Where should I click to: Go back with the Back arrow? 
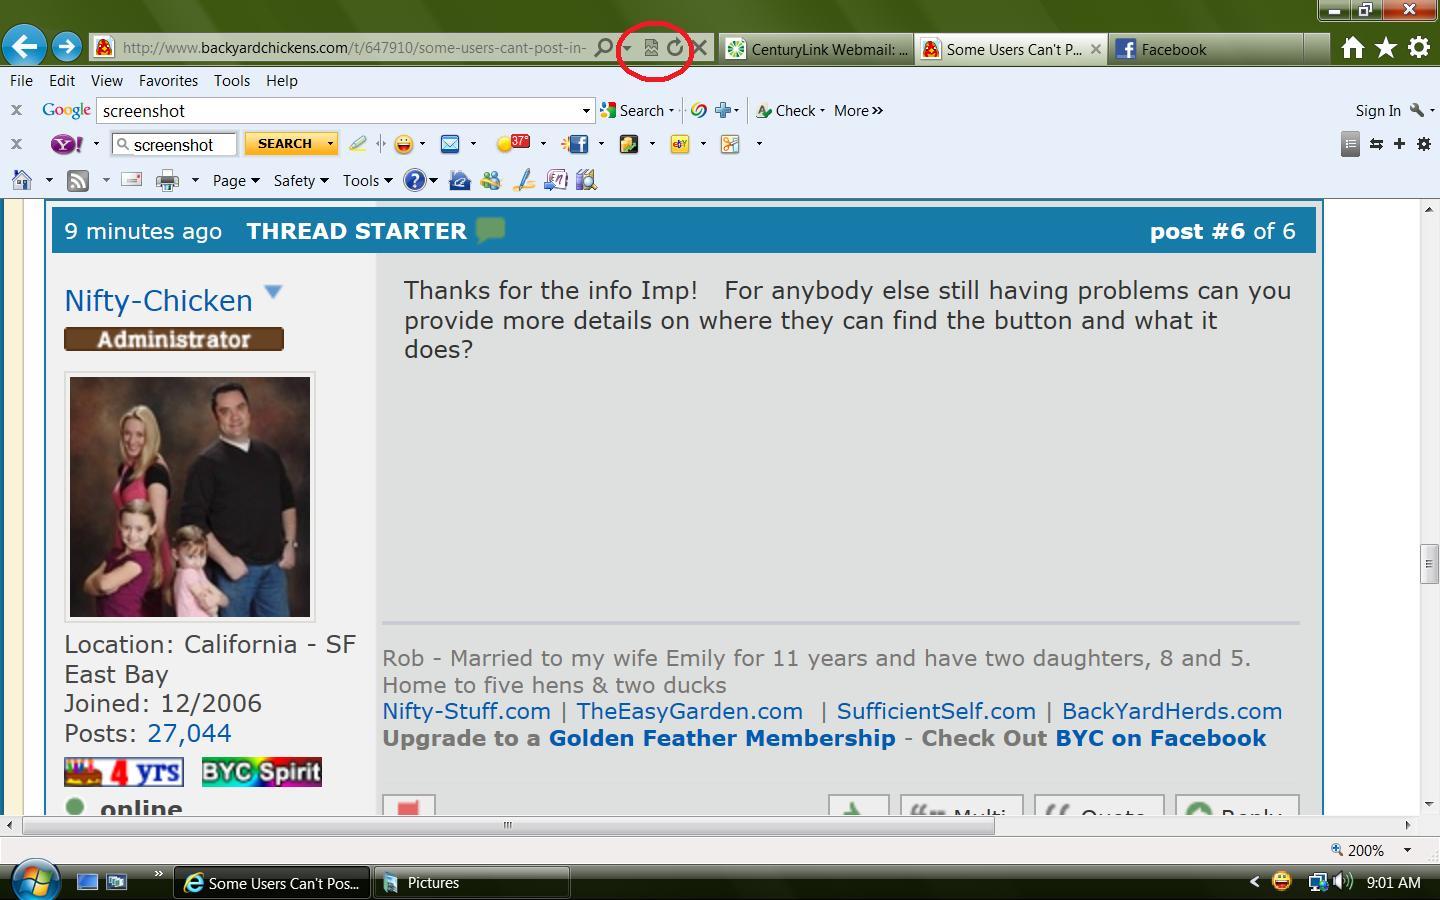click(24, 47)
